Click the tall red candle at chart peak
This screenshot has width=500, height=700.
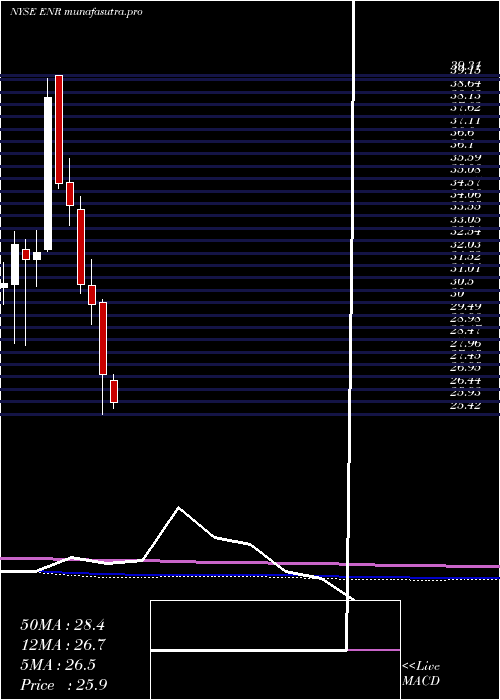pos(59,129)
